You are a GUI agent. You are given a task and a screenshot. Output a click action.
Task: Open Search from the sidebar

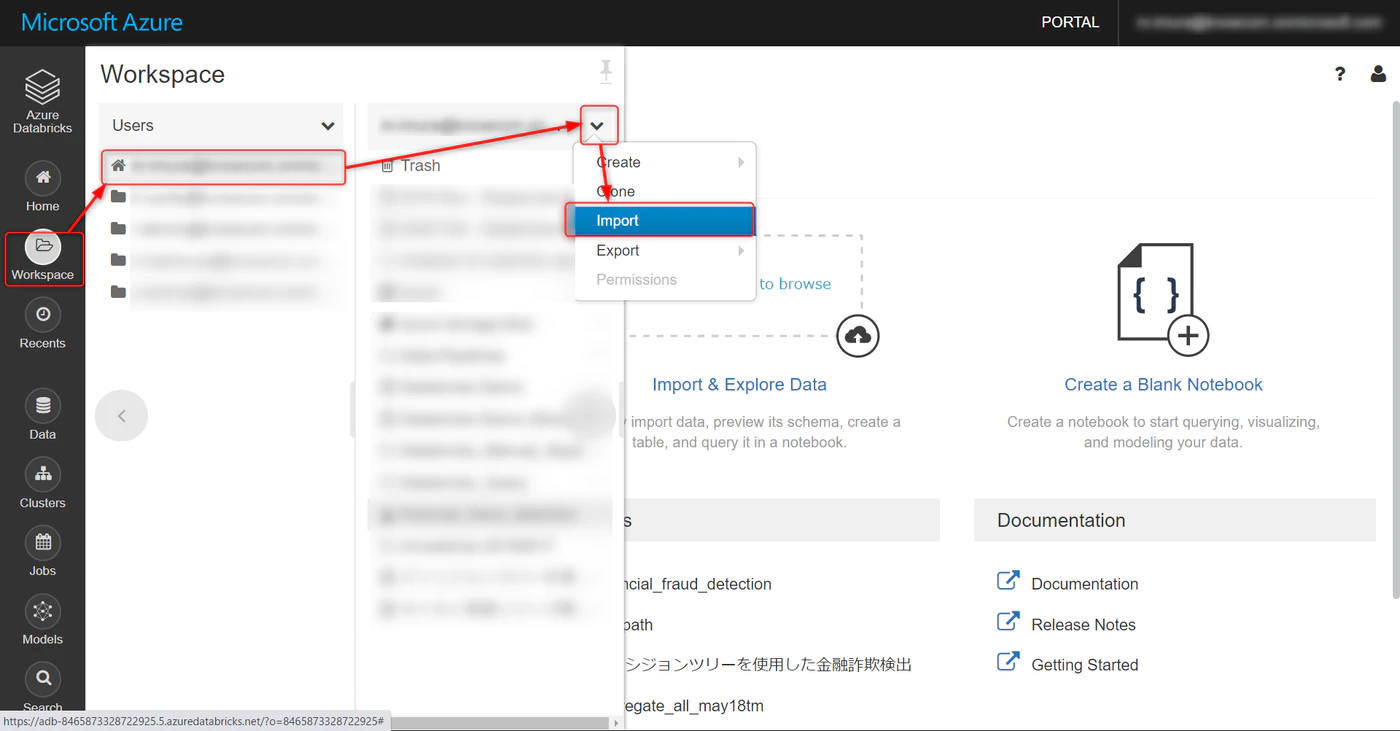[42, 688]
